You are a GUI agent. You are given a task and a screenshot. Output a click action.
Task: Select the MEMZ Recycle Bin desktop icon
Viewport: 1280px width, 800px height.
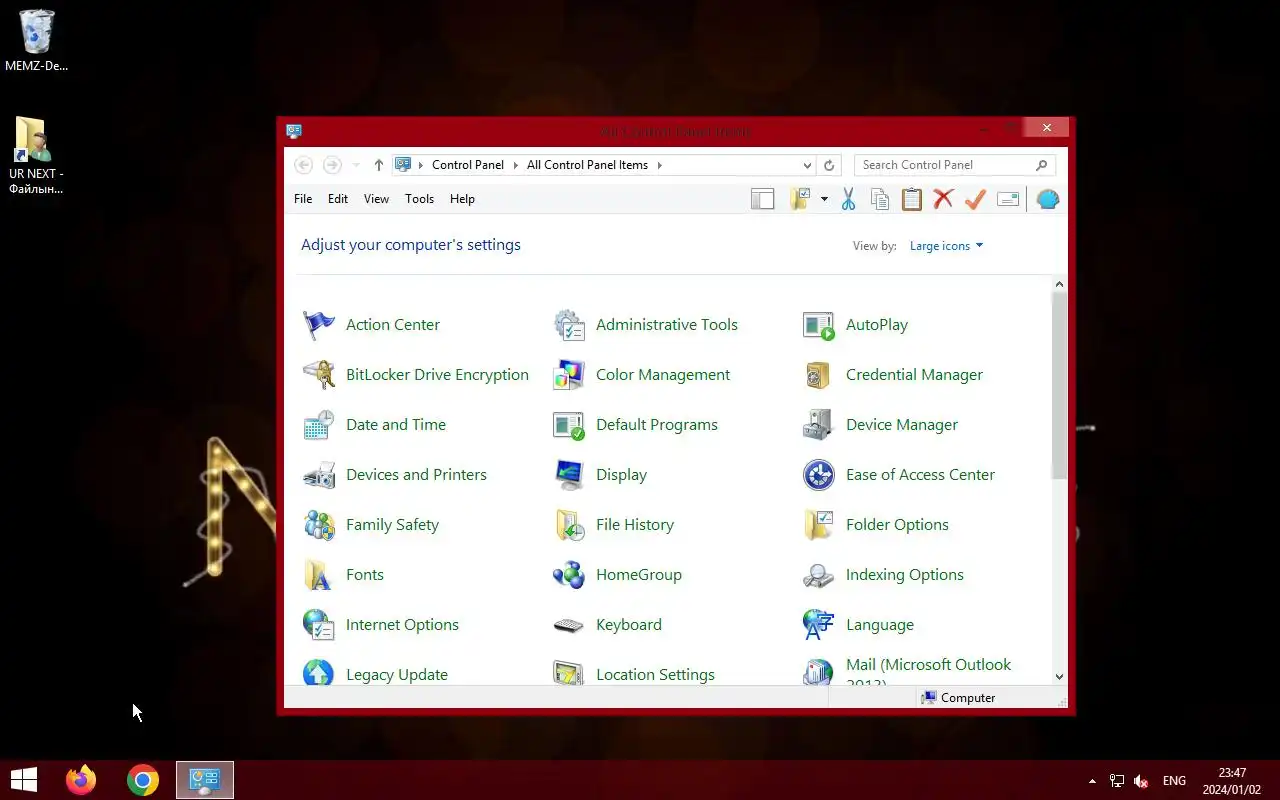[x=37, y=41]
